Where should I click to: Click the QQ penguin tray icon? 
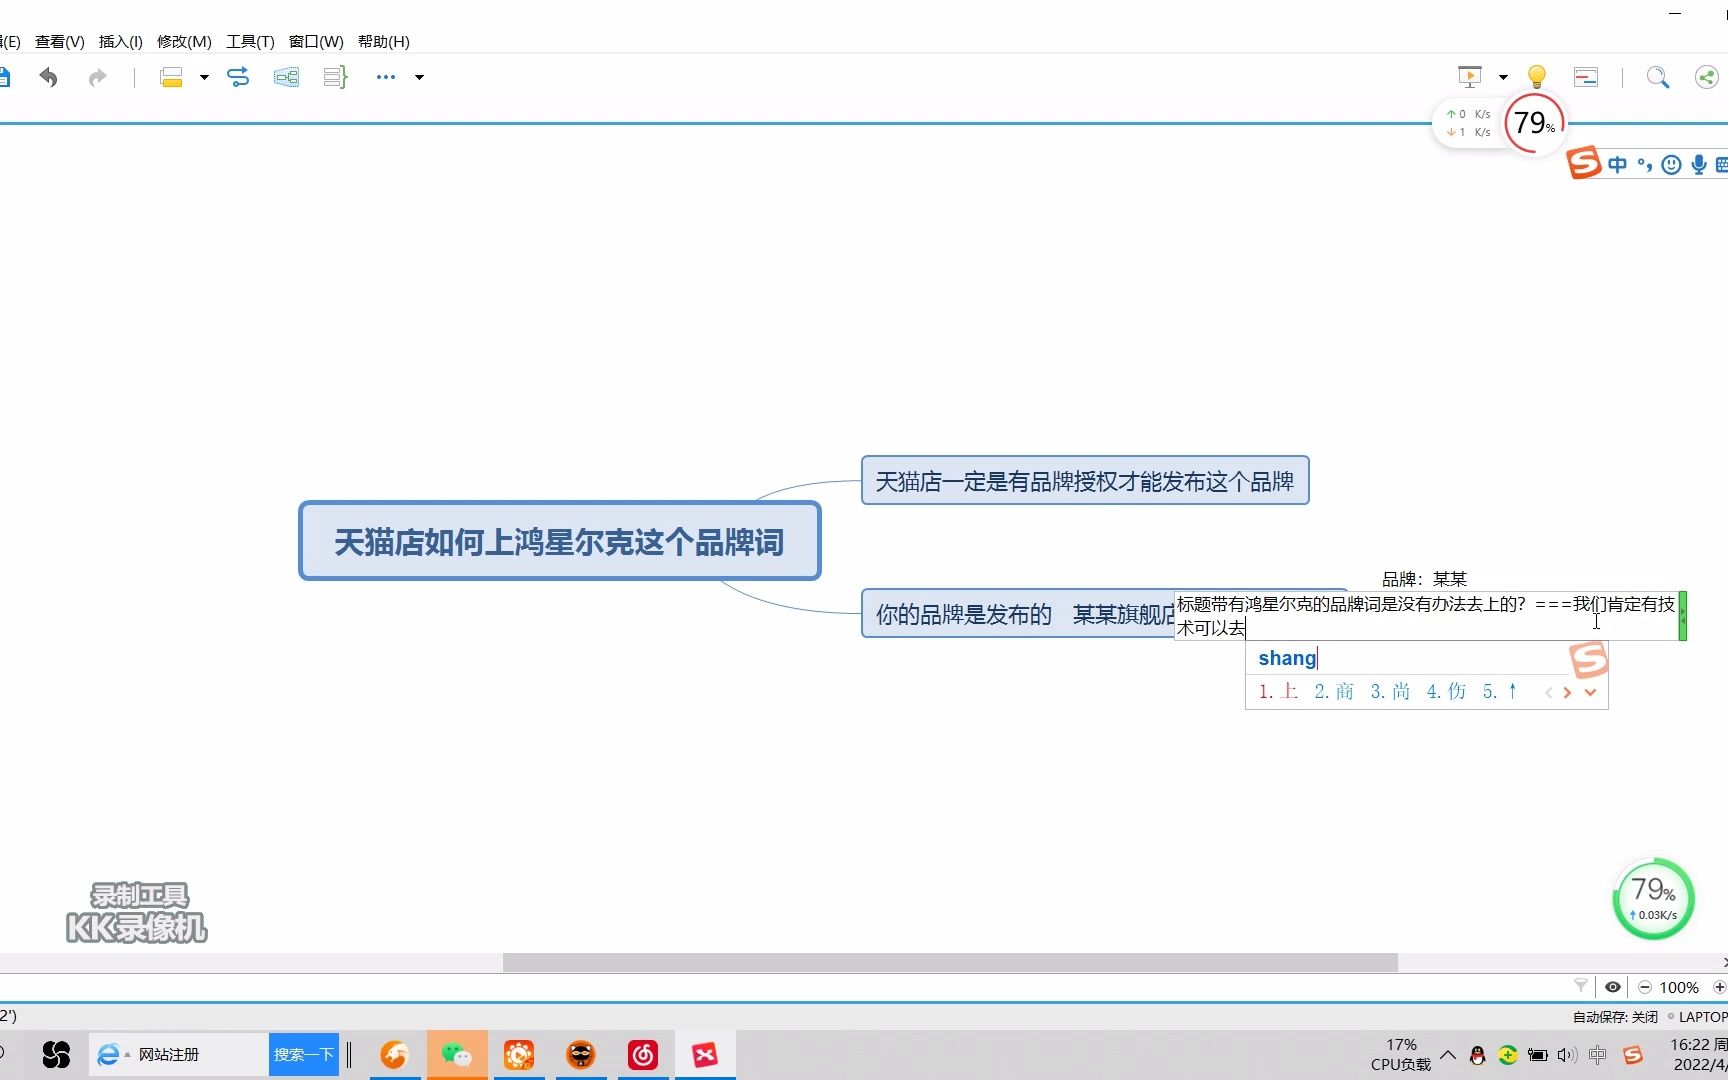pyautogui.click(x=1478, y=1055)
